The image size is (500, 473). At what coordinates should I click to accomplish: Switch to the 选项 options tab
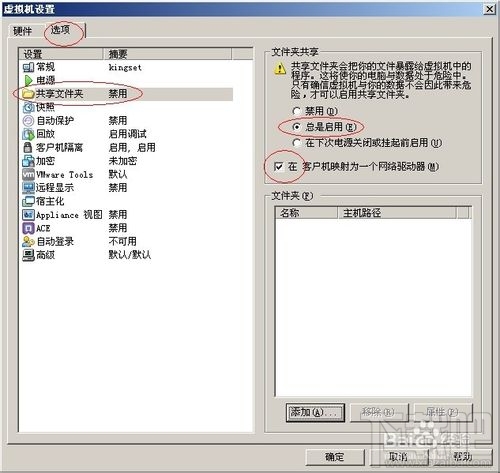(61, 30)
